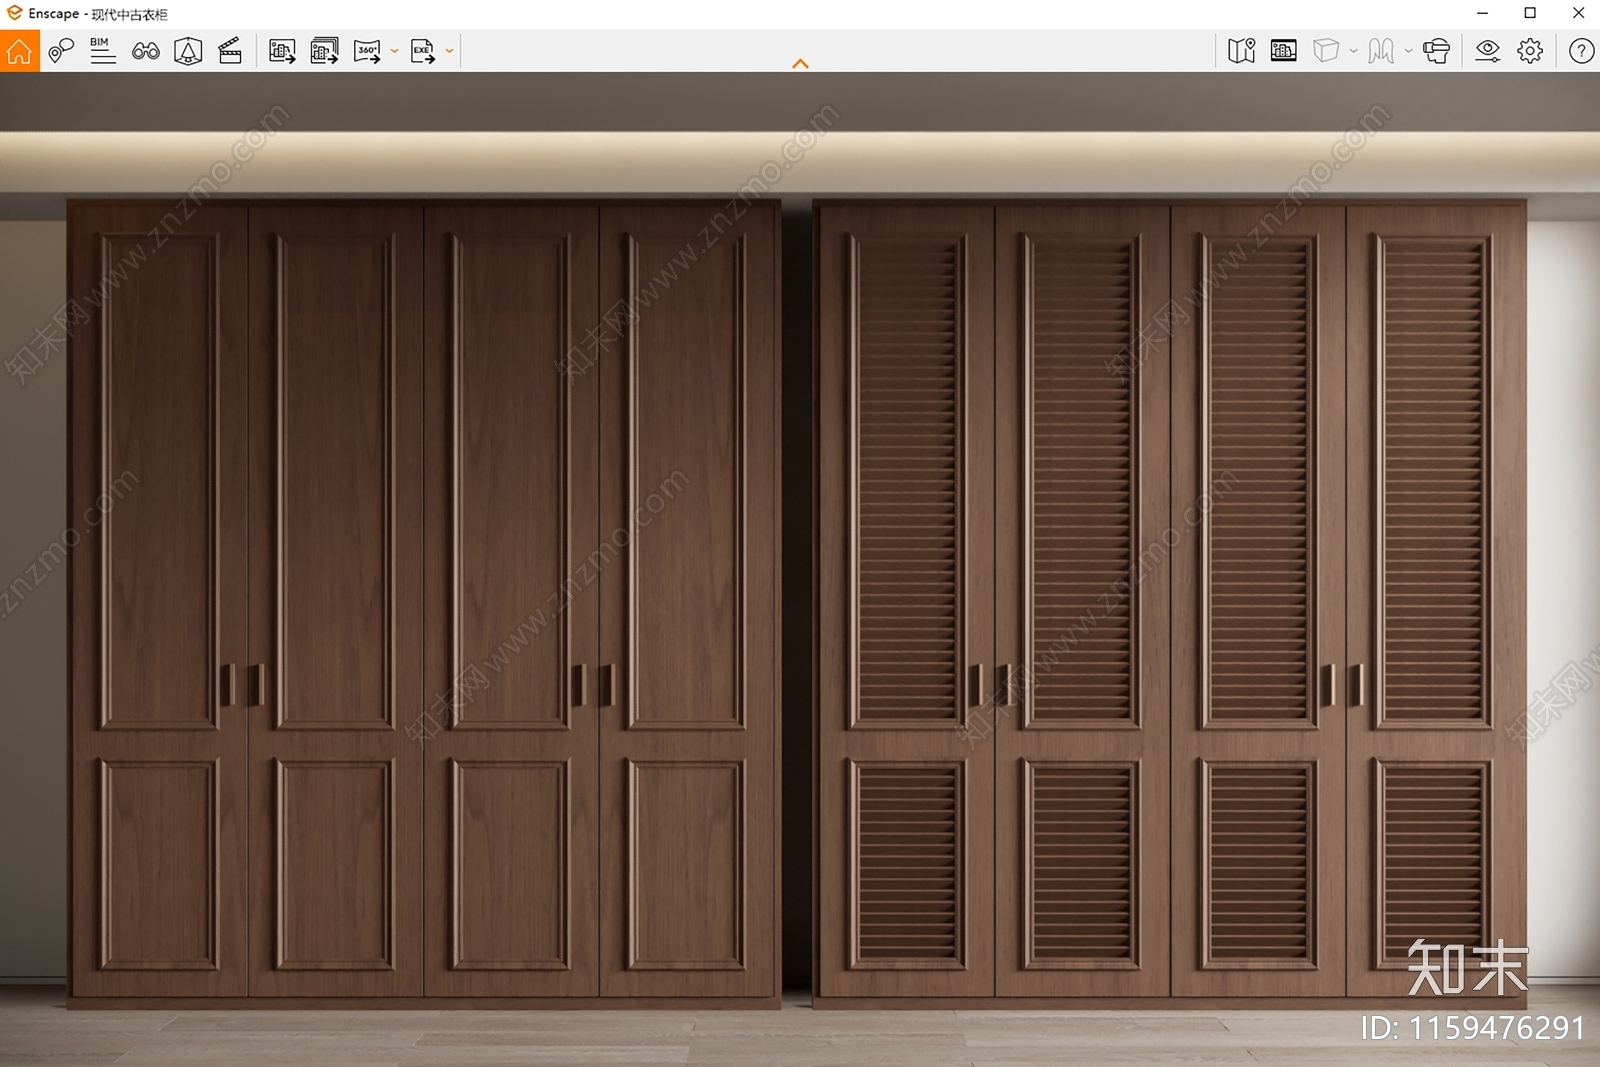Viewport: 1600px width, 1067px height.
Task: Click the binoculars Safe Frame icon
Action: (146, 51)
